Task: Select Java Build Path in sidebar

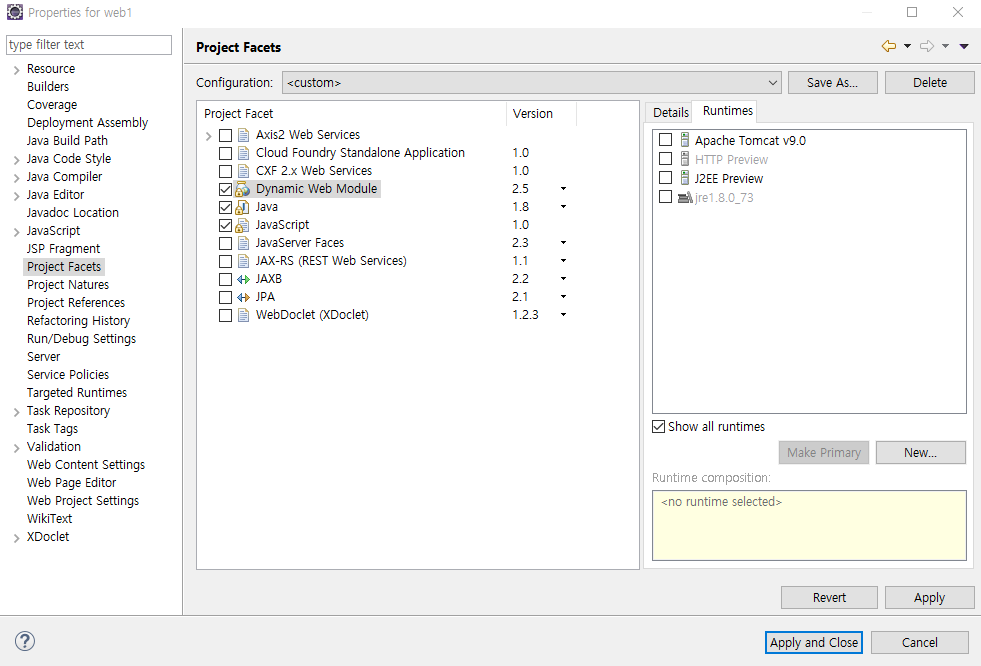Action: click(67, 141)
